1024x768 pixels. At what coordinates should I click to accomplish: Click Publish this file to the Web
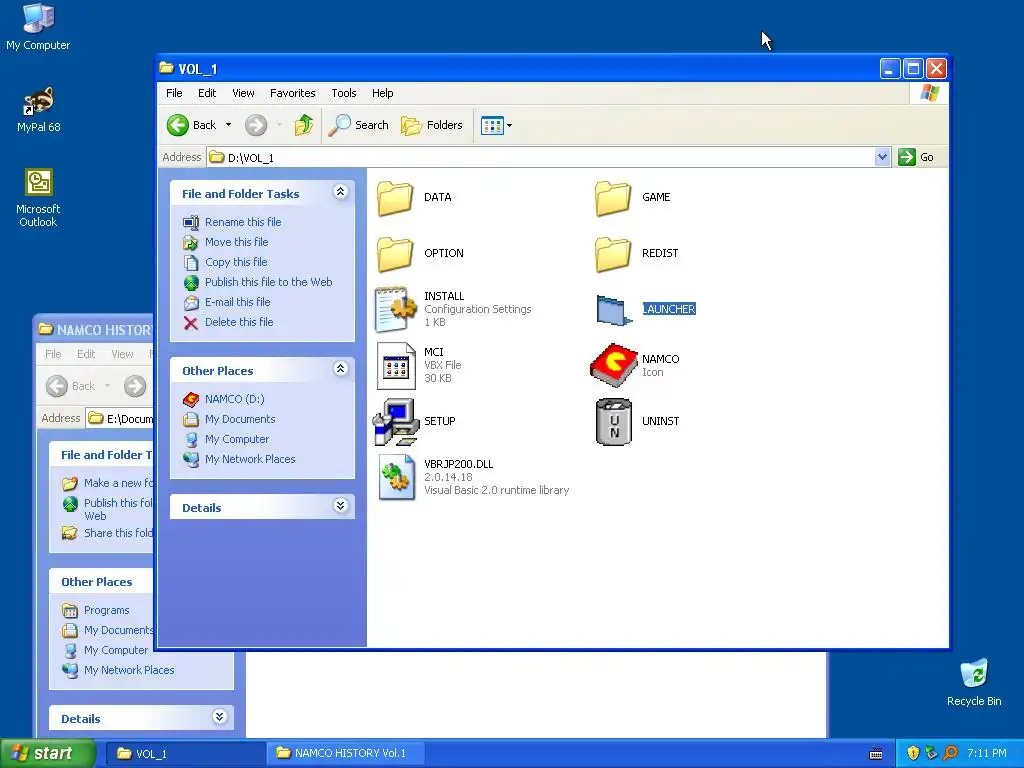268,282
